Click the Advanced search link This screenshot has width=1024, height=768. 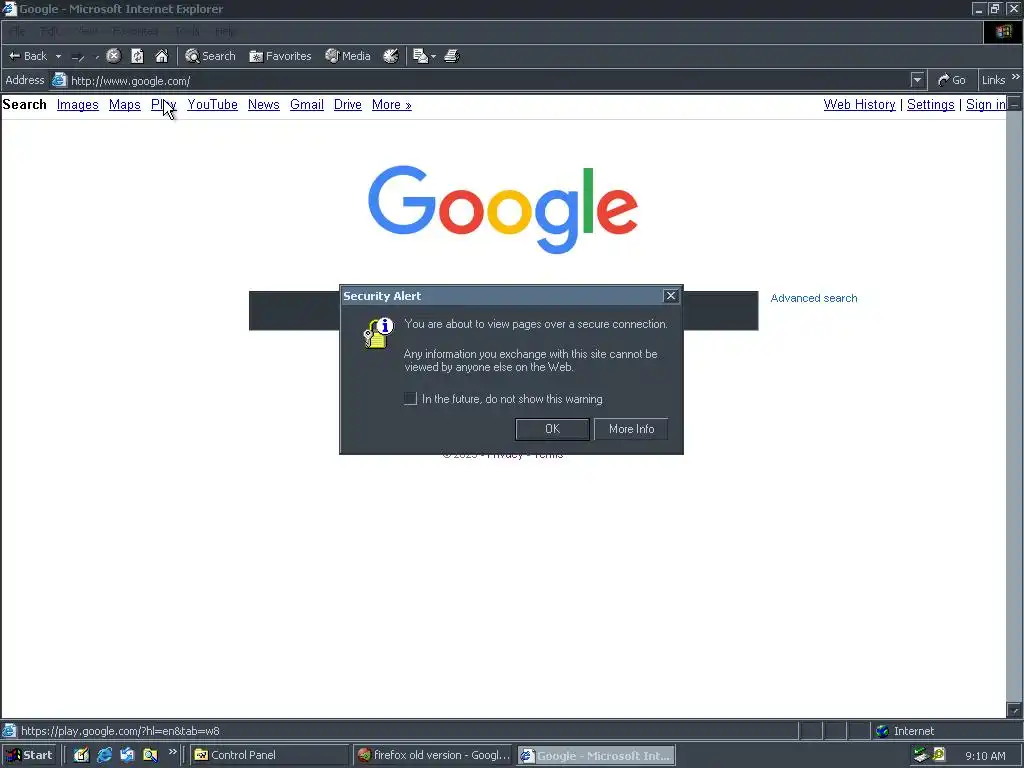(814, 298)
